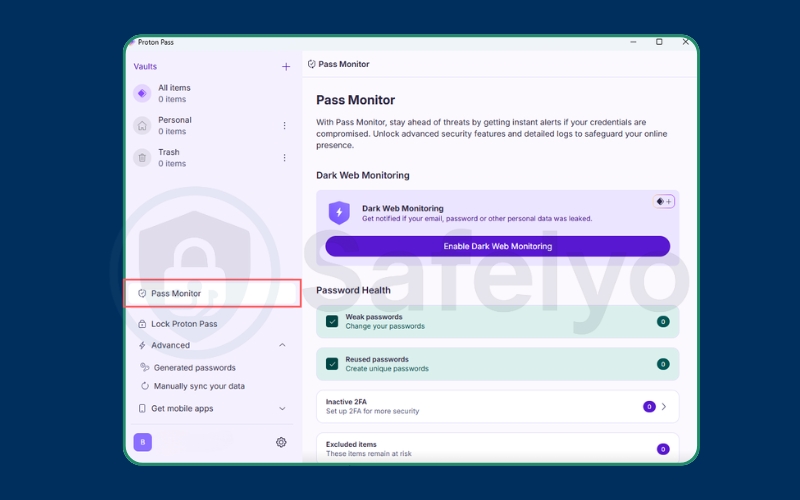
Task: Select the All items vault icon
Action: click(x=142, y=93)
